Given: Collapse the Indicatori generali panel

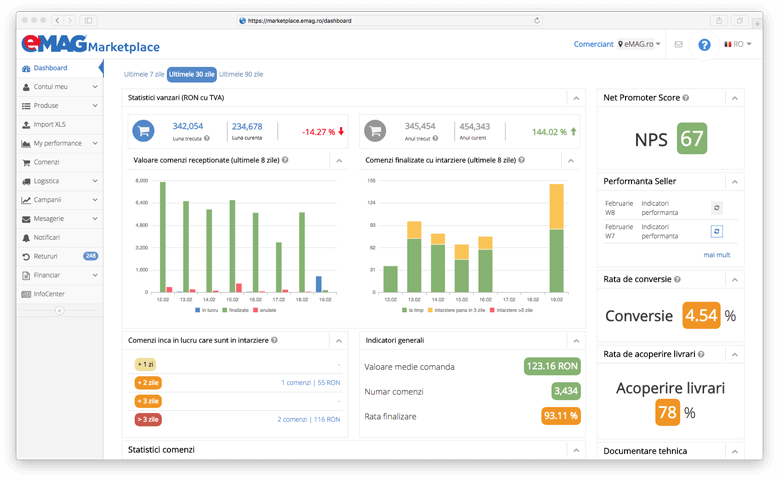Looking at the screenshot, I should pyautogui.click(x=576, y=341).
